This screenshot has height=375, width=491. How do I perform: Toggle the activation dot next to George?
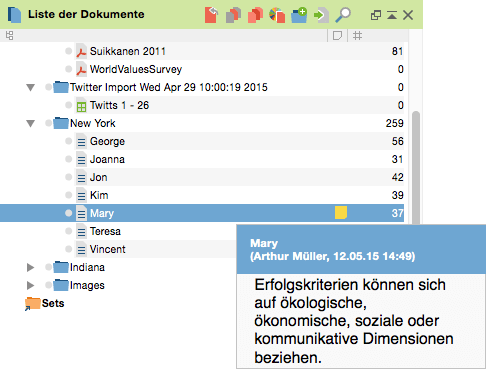click(x=68, y=141)
